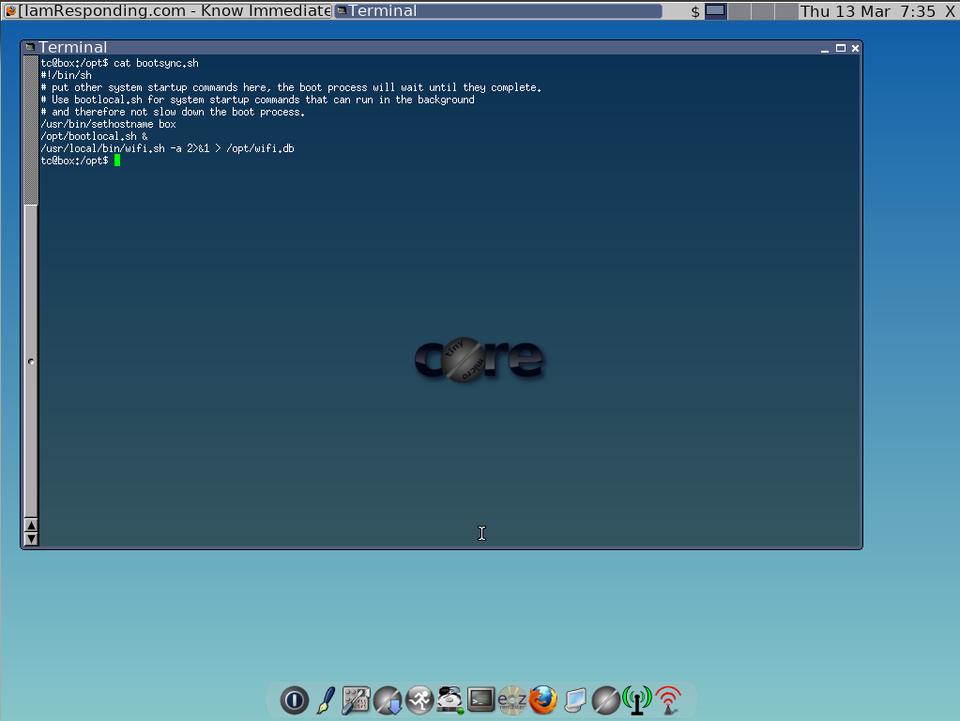Click the date and clock display
This screenshot has height=721, width=960.
pos(868,11)
